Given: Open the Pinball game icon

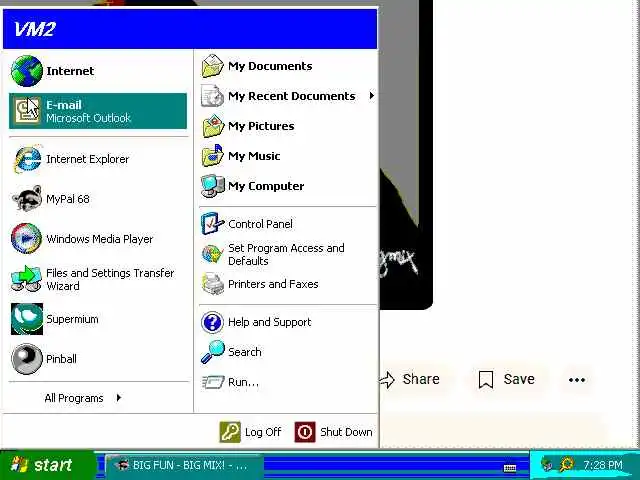Looking at the screenshot, I should 27,359.
